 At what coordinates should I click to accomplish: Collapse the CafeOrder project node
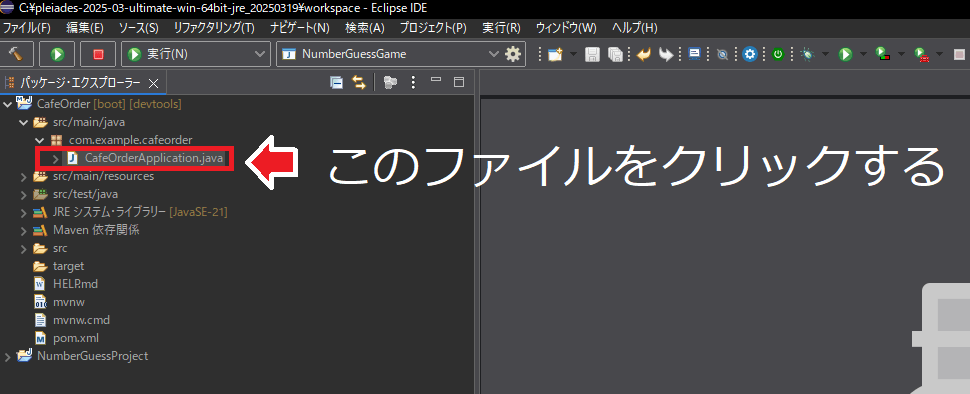coord(7,104)
